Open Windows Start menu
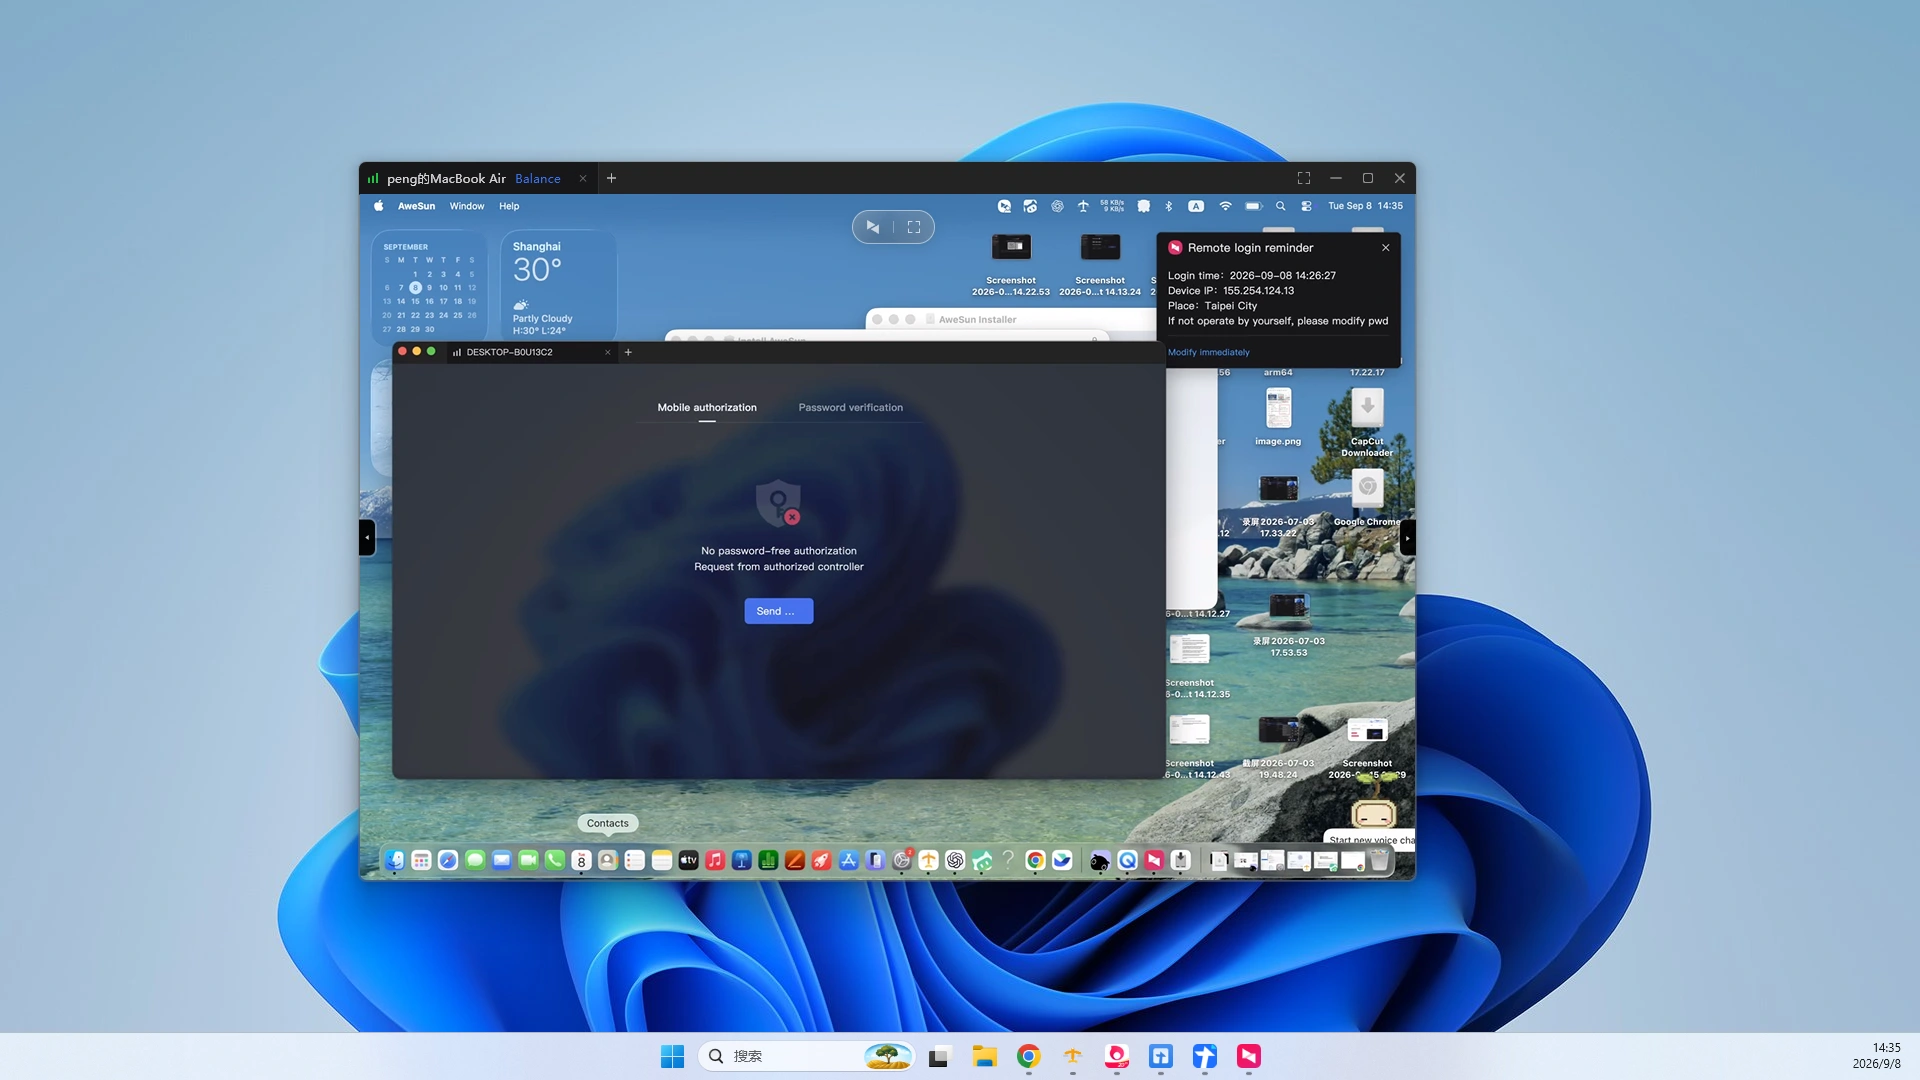This screenshot has height=1080, width=1920. (672, 1056)
